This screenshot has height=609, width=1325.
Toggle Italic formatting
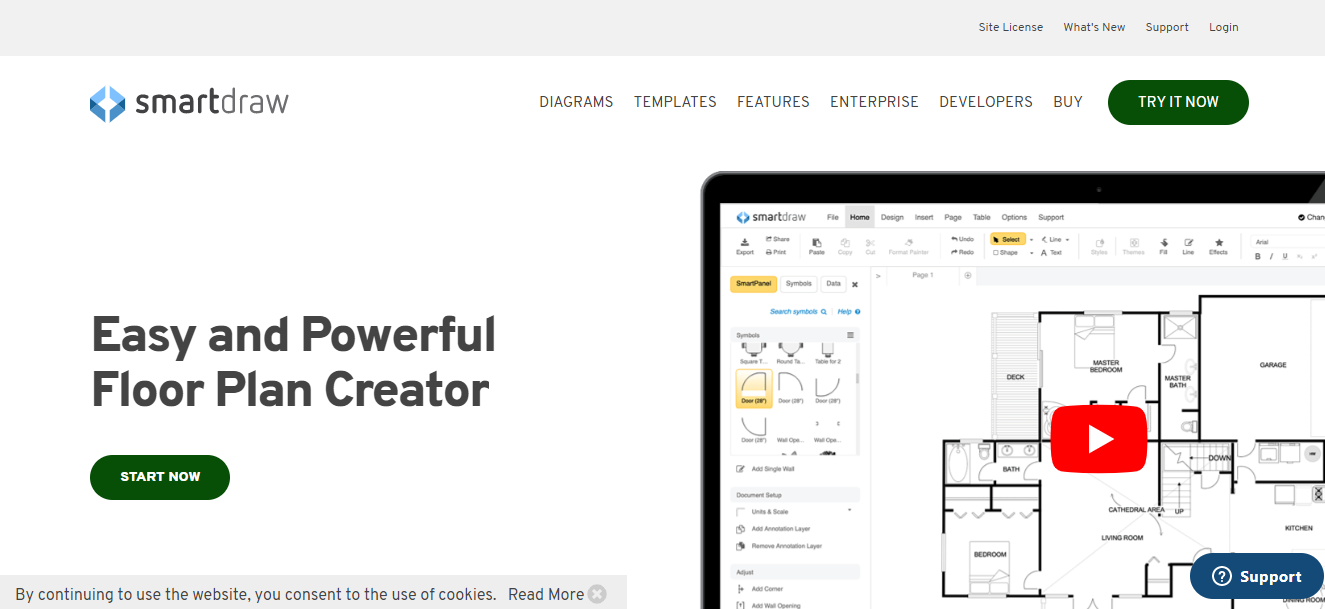pos(1271,257)
